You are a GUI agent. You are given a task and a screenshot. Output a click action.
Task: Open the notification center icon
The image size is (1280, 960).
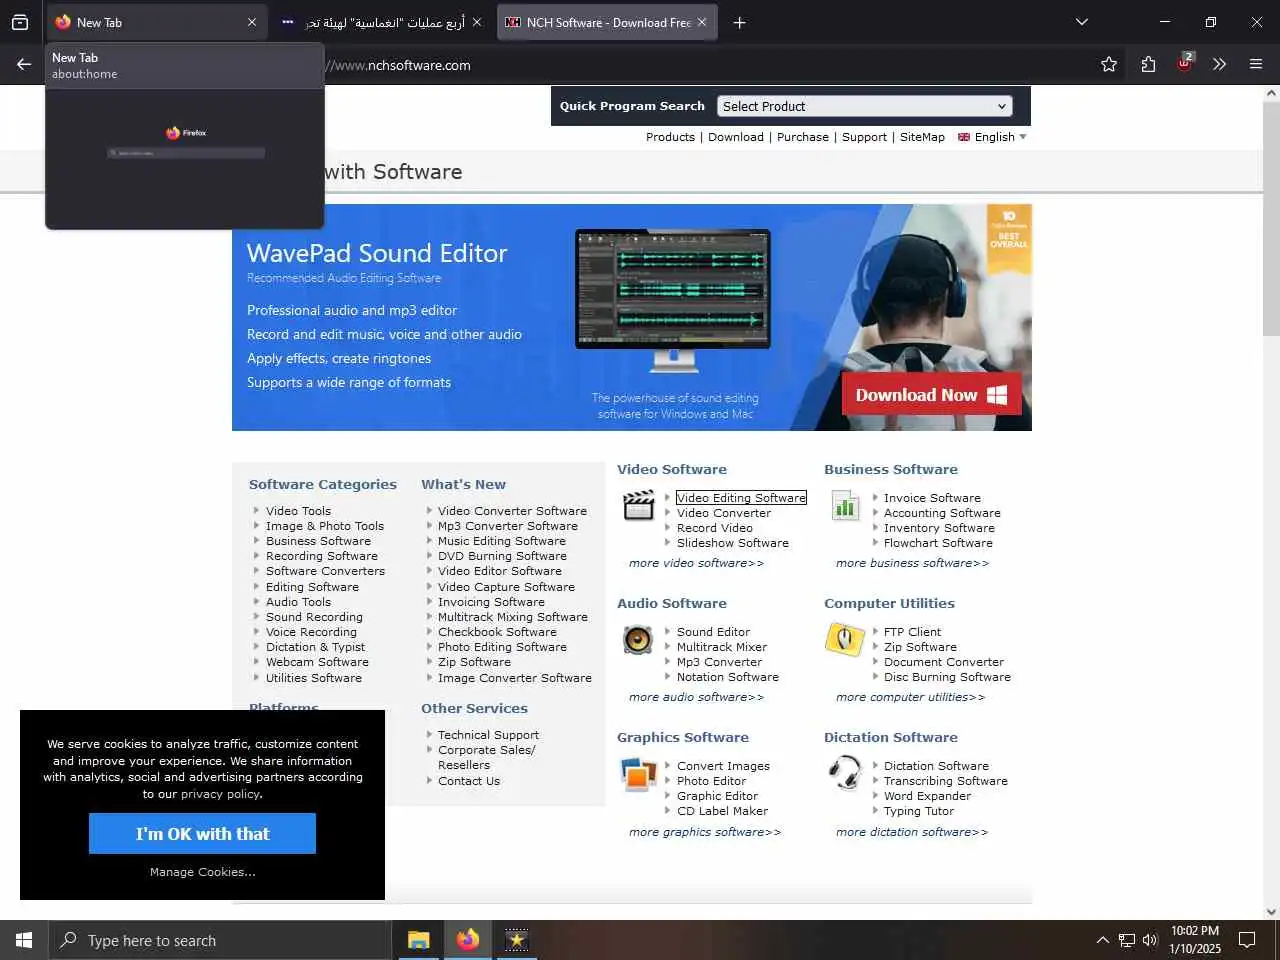[1247, 940]
